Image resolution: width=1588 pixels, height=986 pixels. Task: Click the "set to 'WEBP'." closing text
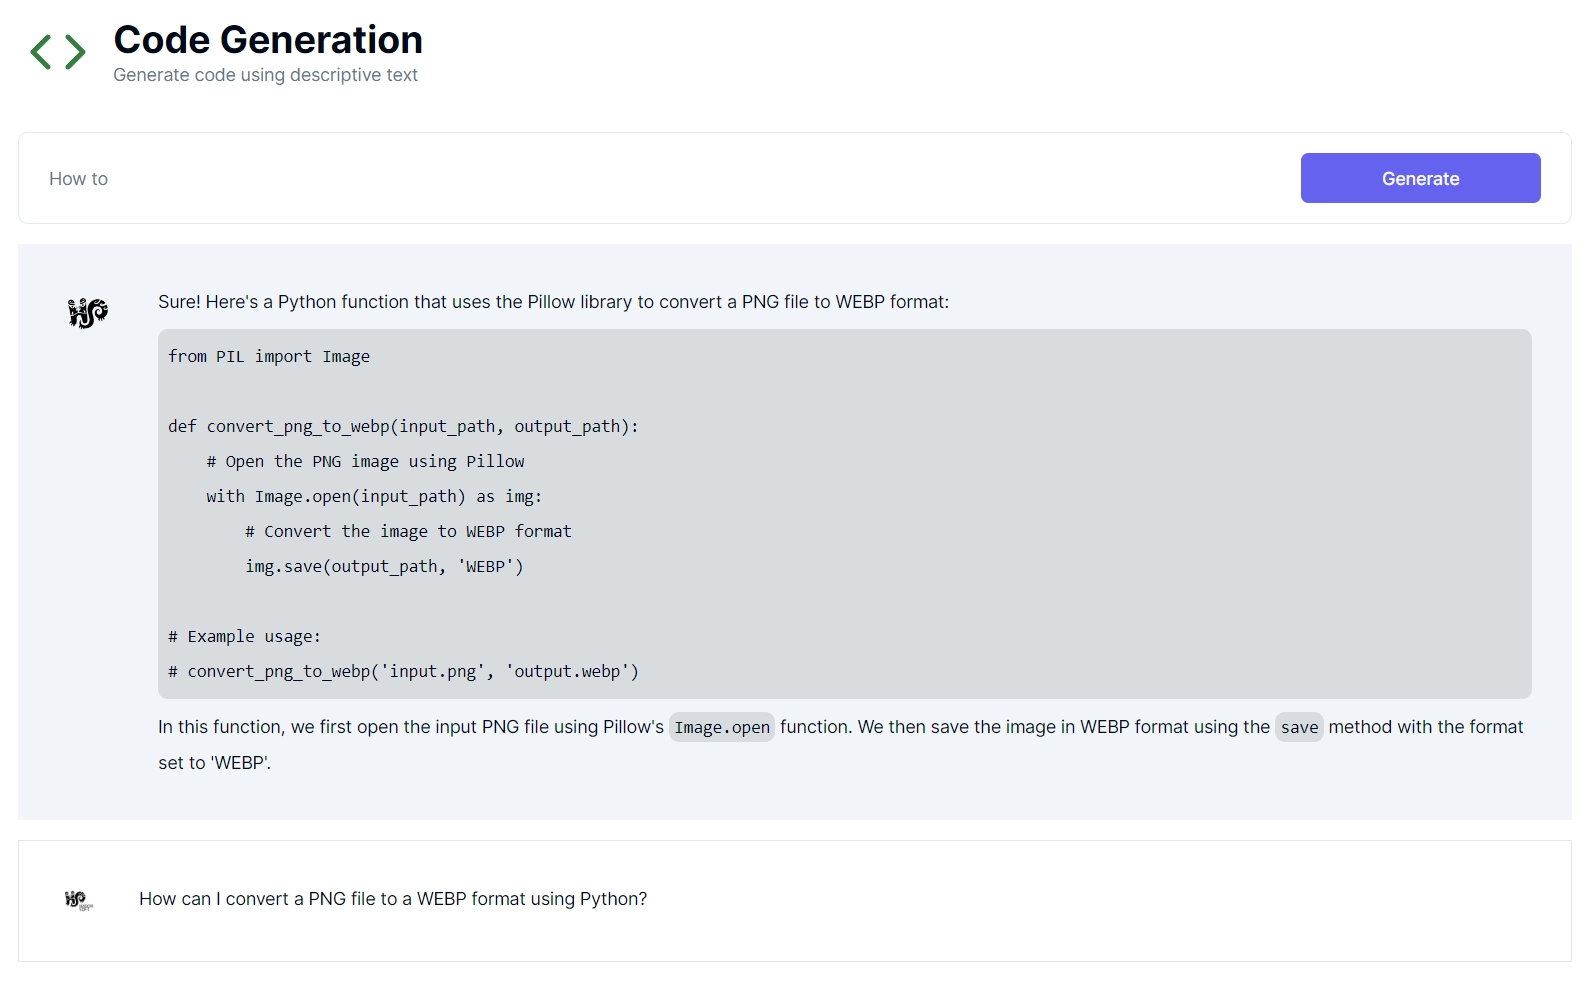pyautogui.click(x=214, y=763)
